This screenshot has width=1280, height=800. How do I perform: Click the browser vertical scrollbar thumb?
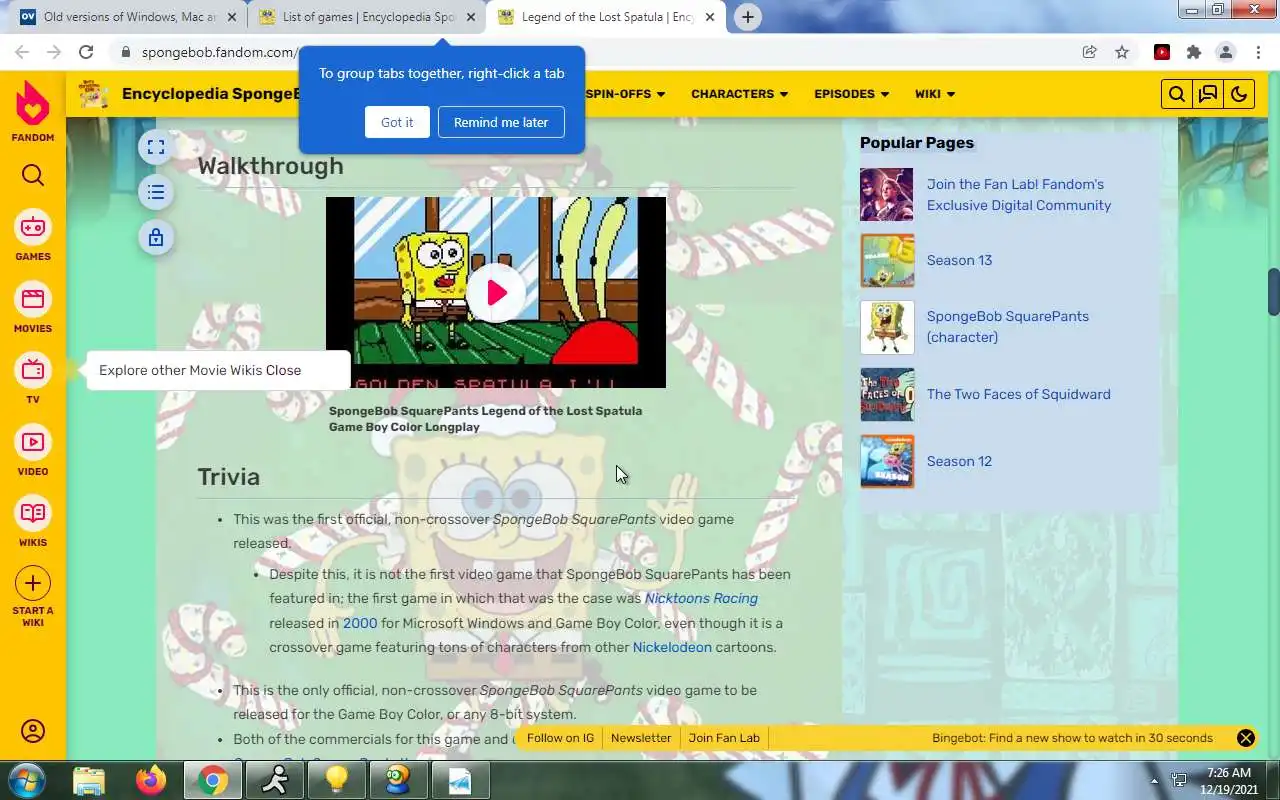click(x=1274, y=292)
